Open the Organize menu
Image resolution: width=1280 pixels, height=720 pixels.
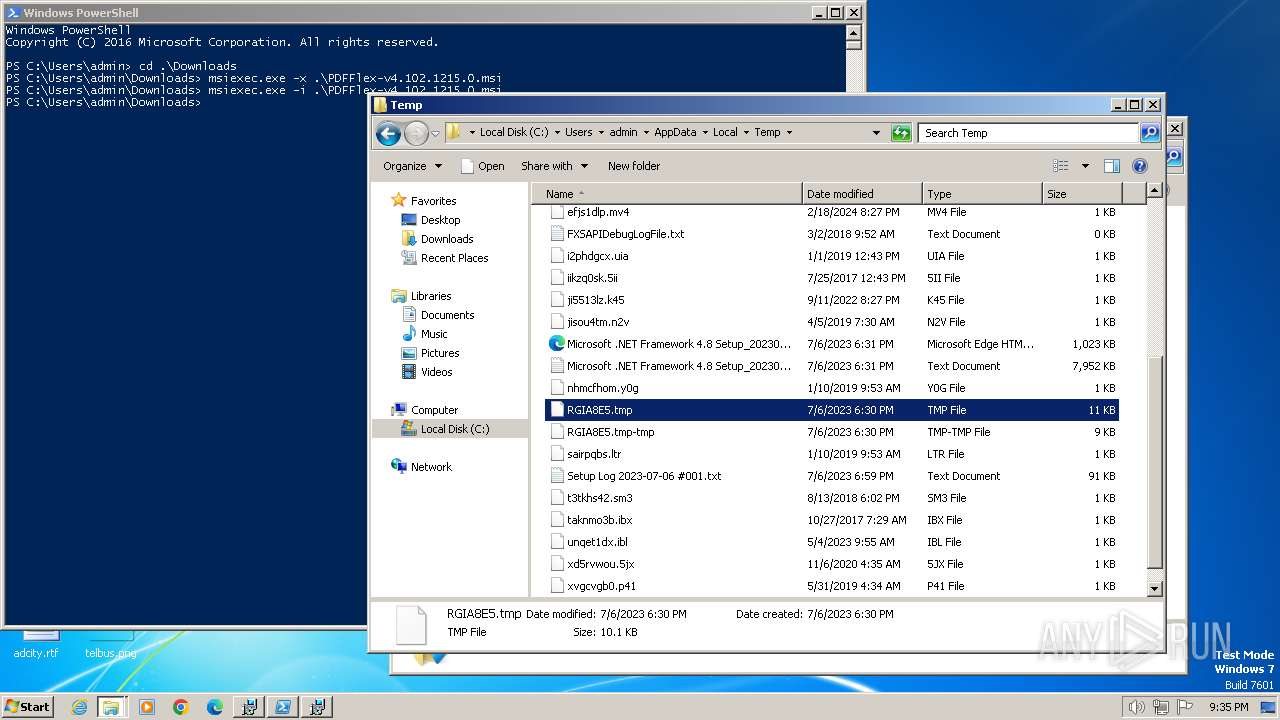point(412,166)
